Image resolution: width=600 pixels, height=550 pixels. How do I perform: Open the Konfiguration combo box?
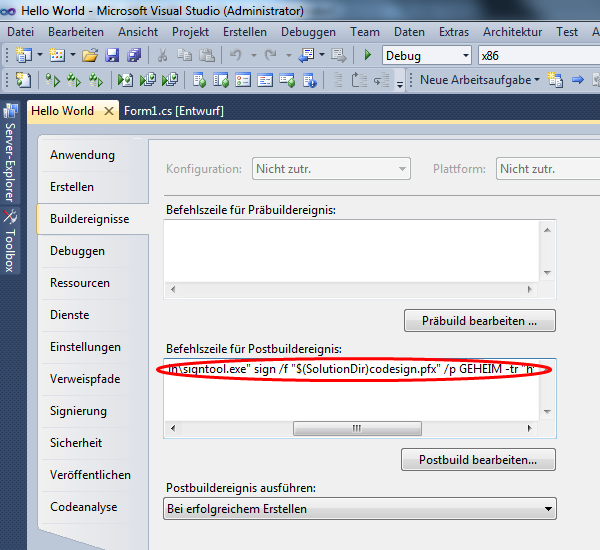point(331,169)
